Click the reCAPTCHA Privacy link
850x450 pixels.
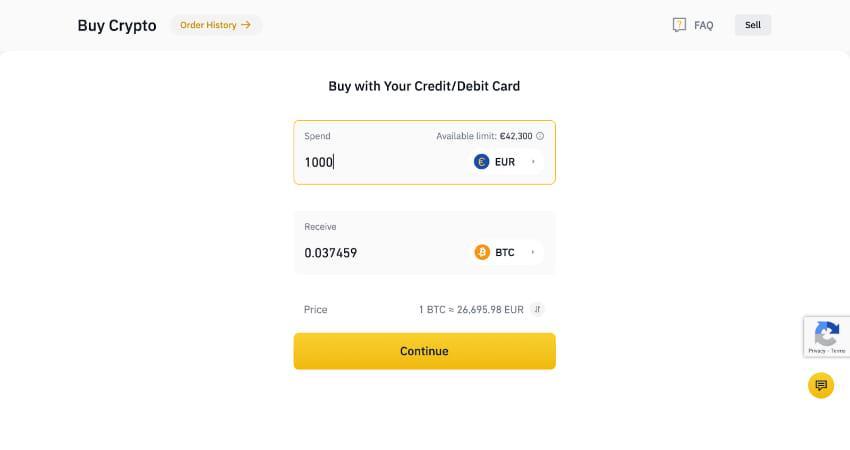coord(817,351)
